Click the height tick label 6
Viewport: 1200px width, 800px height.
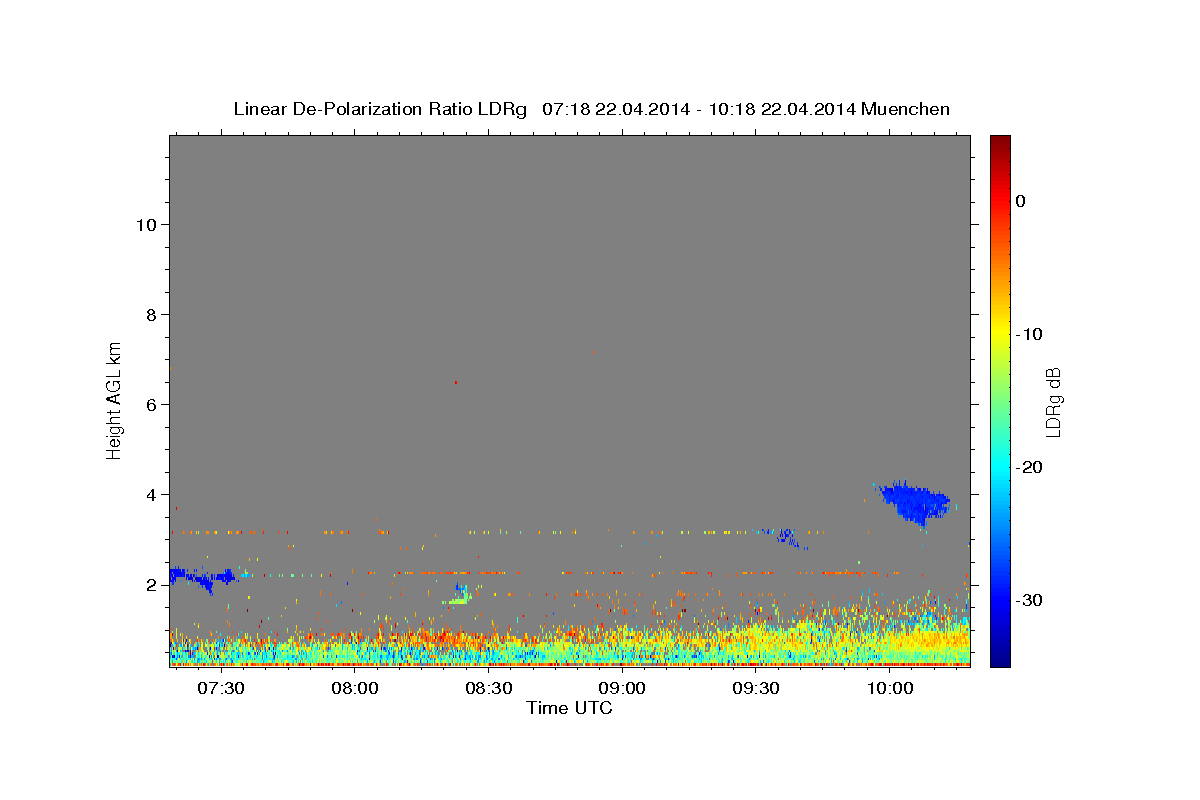click(x=152, y=405)
